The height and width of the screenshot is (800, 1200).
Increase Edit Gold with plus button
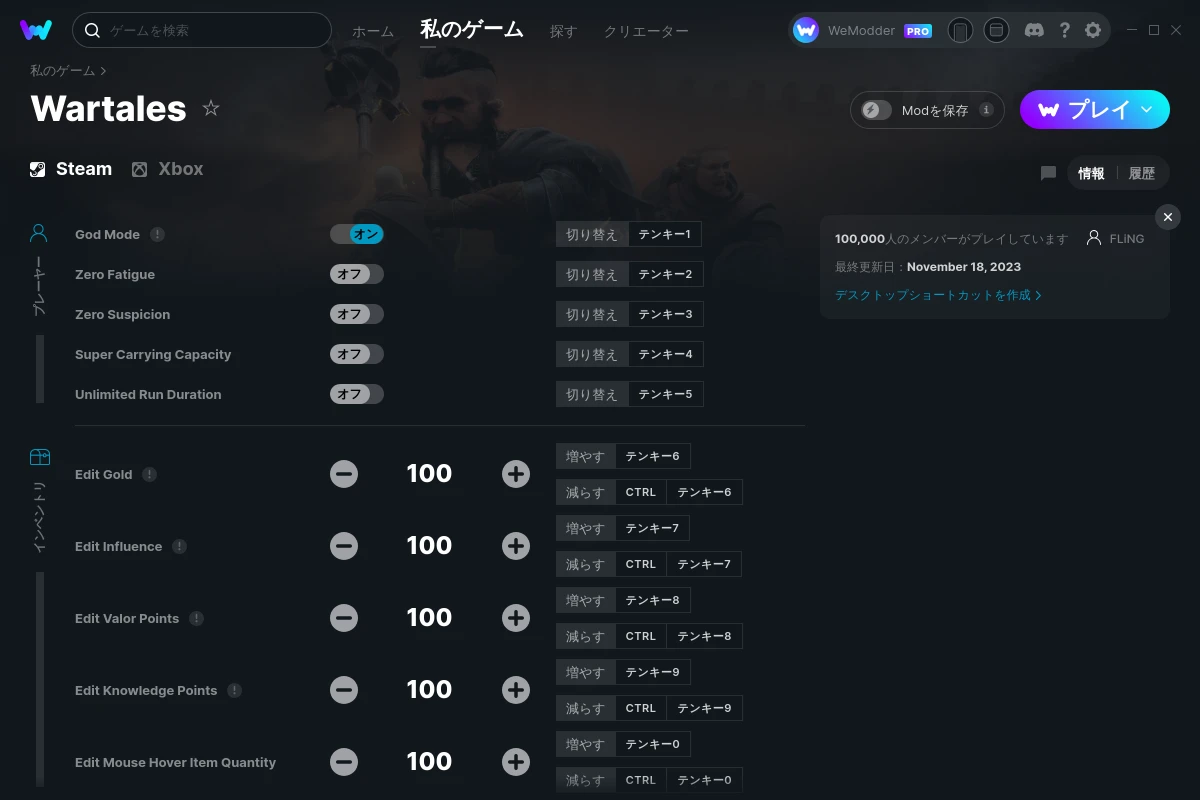coord(516,474)
